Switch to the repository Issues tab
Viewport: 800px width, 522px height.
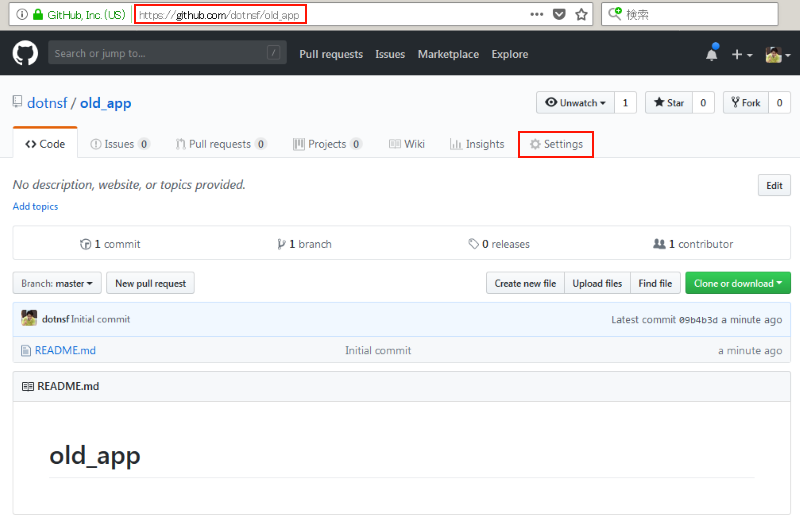[x=120, y=144]
